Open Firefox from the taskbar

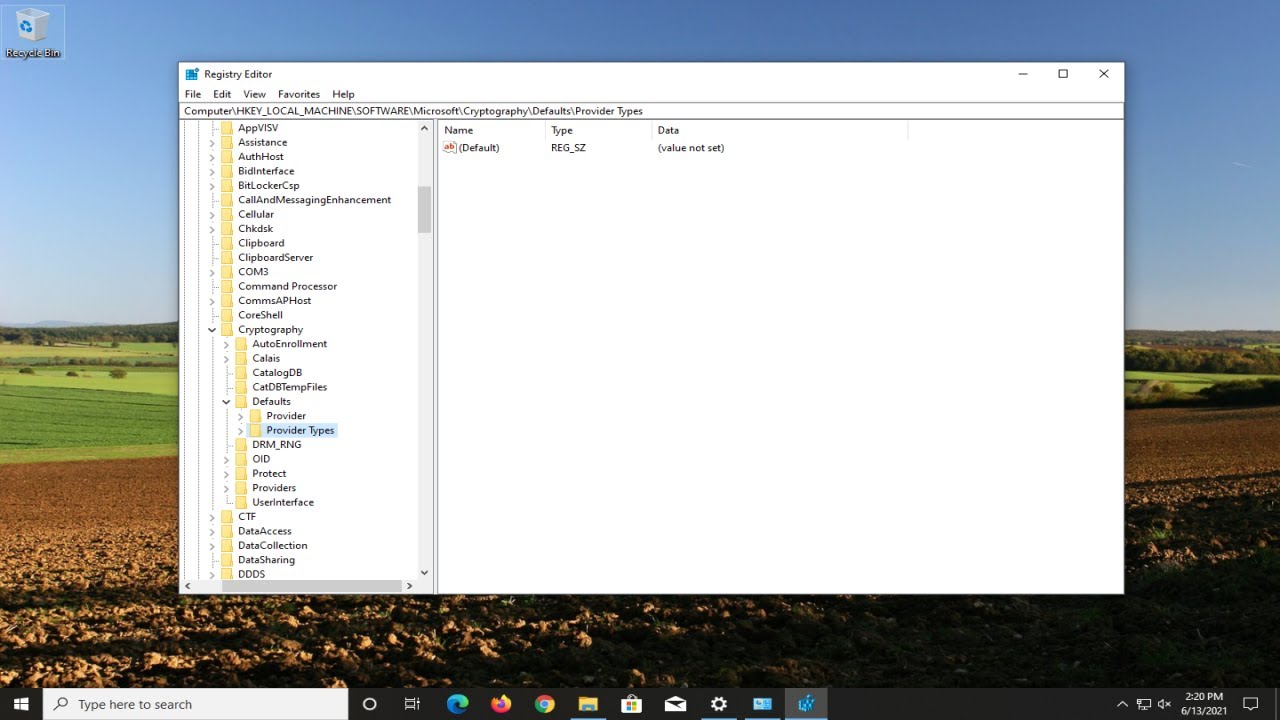[501, 704]
